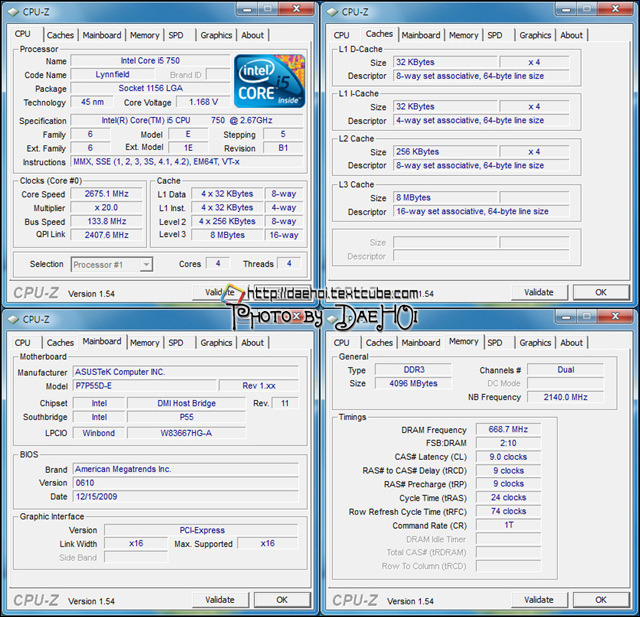The image size is (640, 617).
Task: Open About tab in top-left window
Action: point(252,35)
